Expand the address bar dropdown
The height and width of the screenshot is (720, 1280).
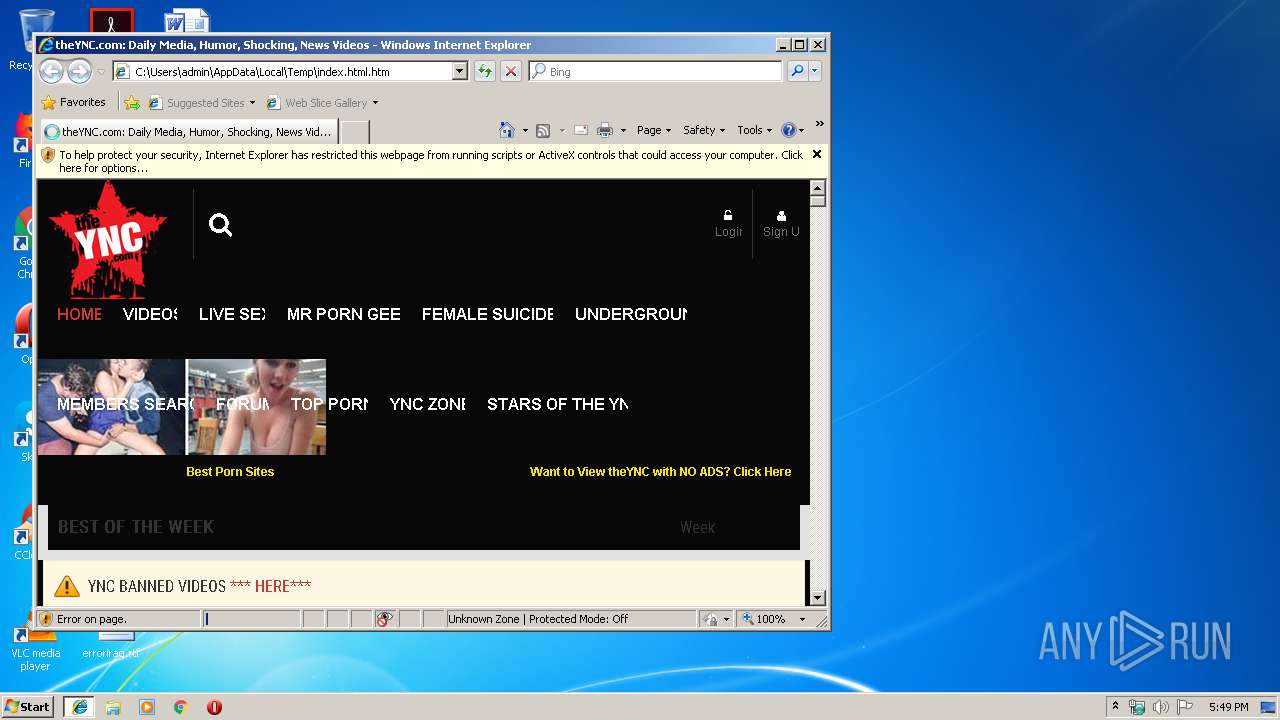click(x=460, y=71)
